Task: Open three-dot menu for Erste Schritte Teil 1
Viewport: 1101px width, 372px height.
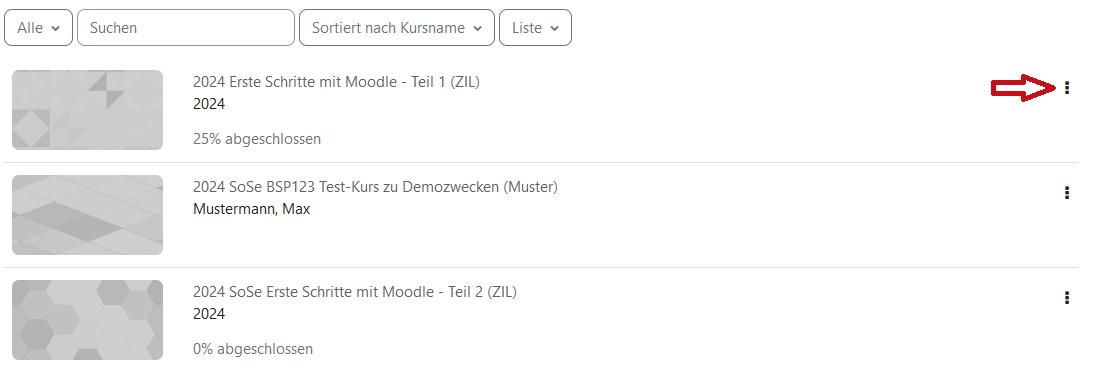Action: [x=1067, y=88]
